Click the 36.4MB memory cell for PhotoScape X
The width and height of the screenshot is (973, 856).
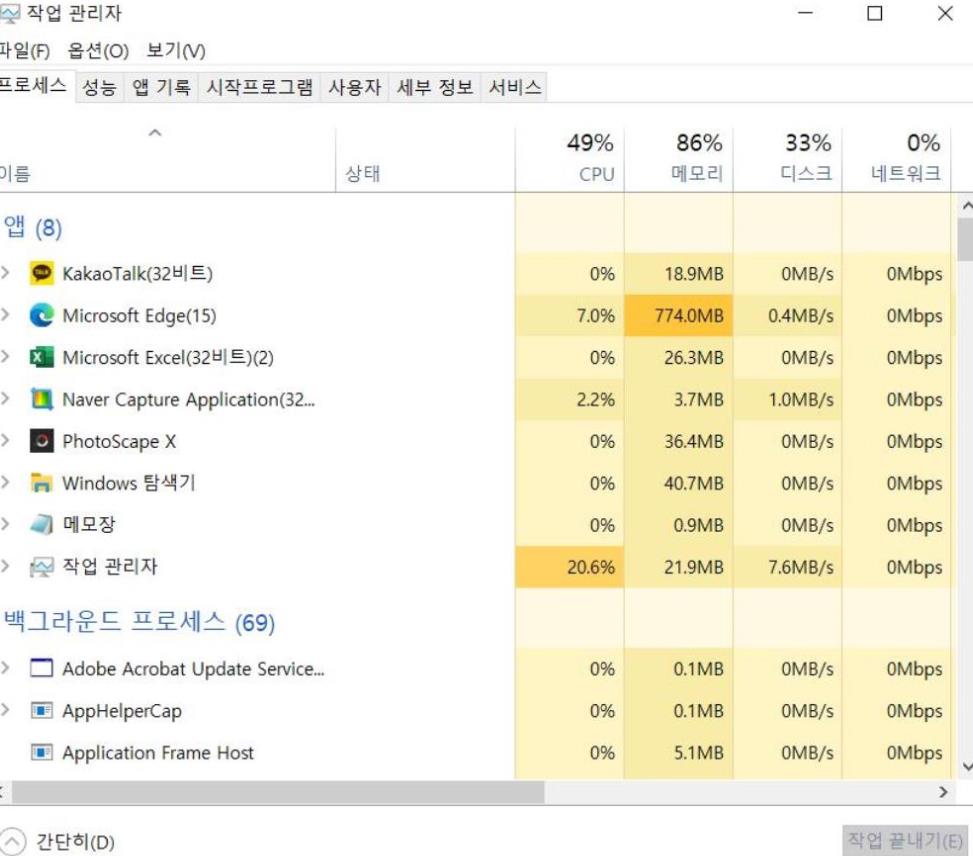[678, 441]
